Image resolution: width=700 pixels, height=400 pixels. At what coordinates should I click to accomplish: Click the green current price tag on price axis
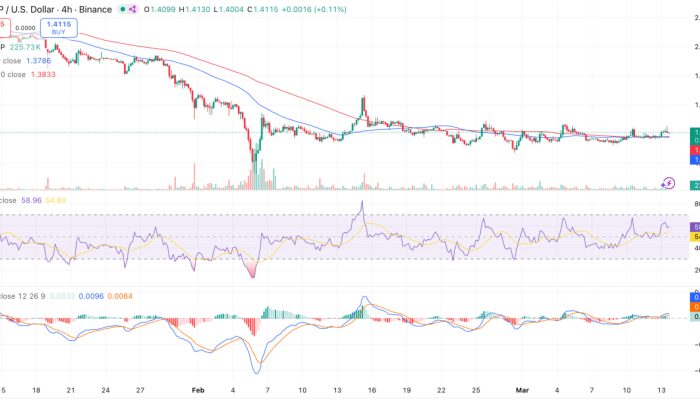695,132
